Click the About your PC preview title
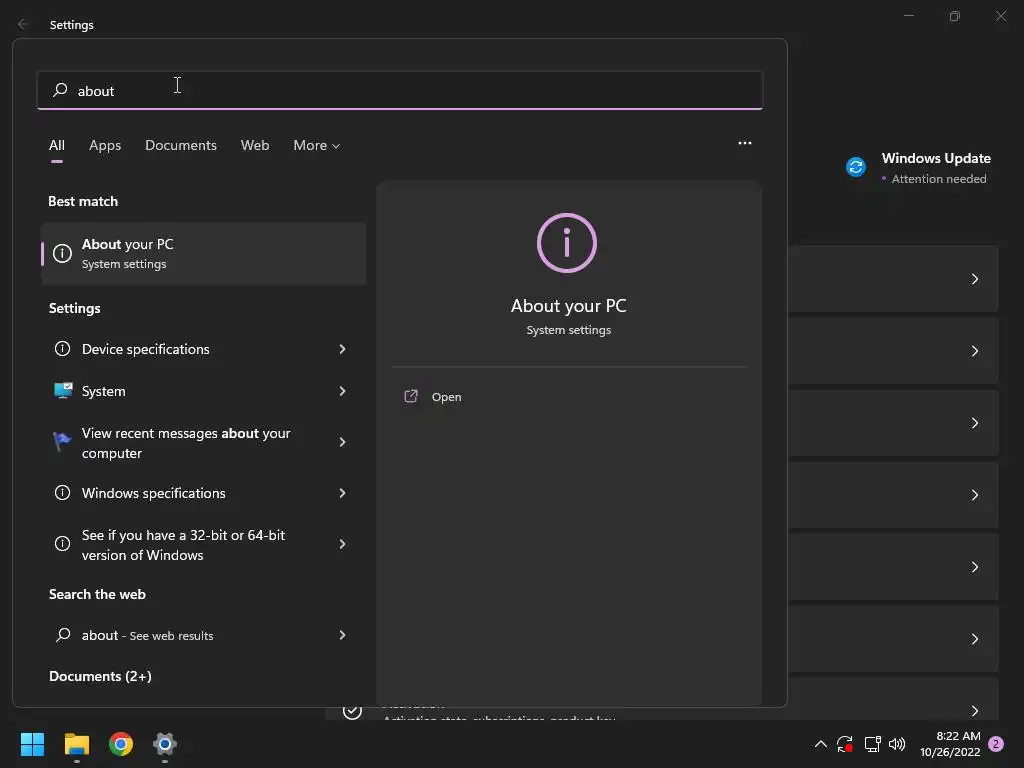 click(569, 306)
